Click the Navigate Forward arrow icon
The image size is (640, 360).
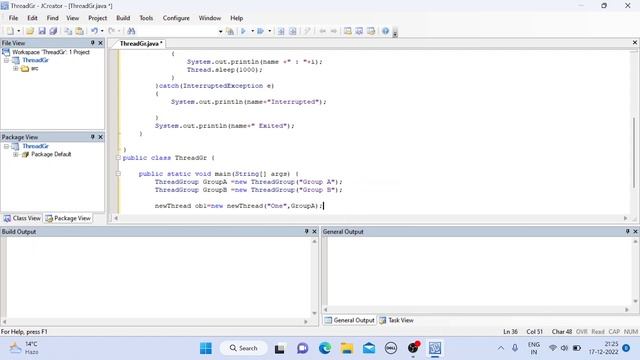point(334,31)
